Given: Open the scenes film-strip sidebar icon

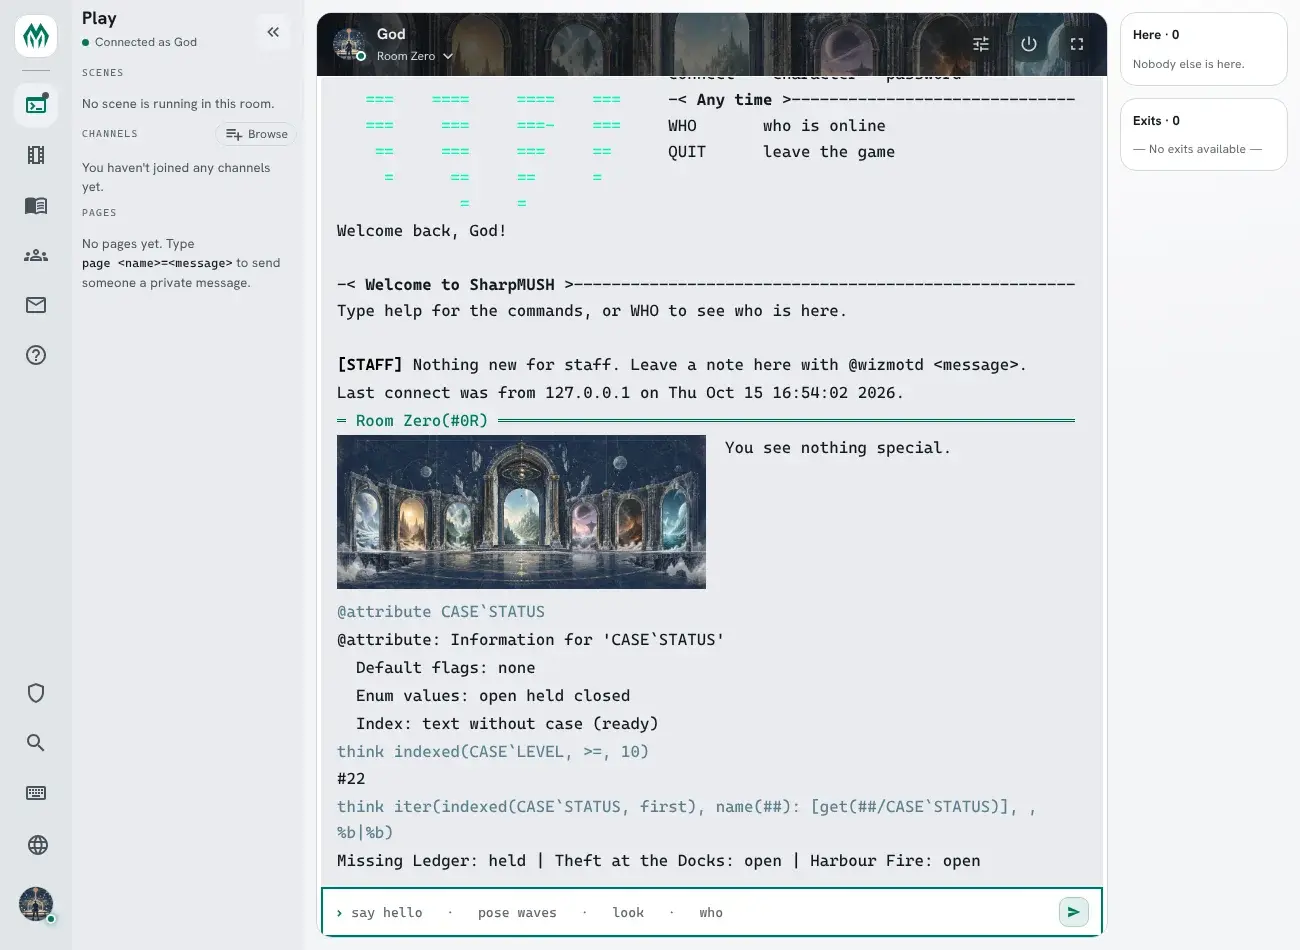Looking at the screenshot, I should click(x=36, y=155).
